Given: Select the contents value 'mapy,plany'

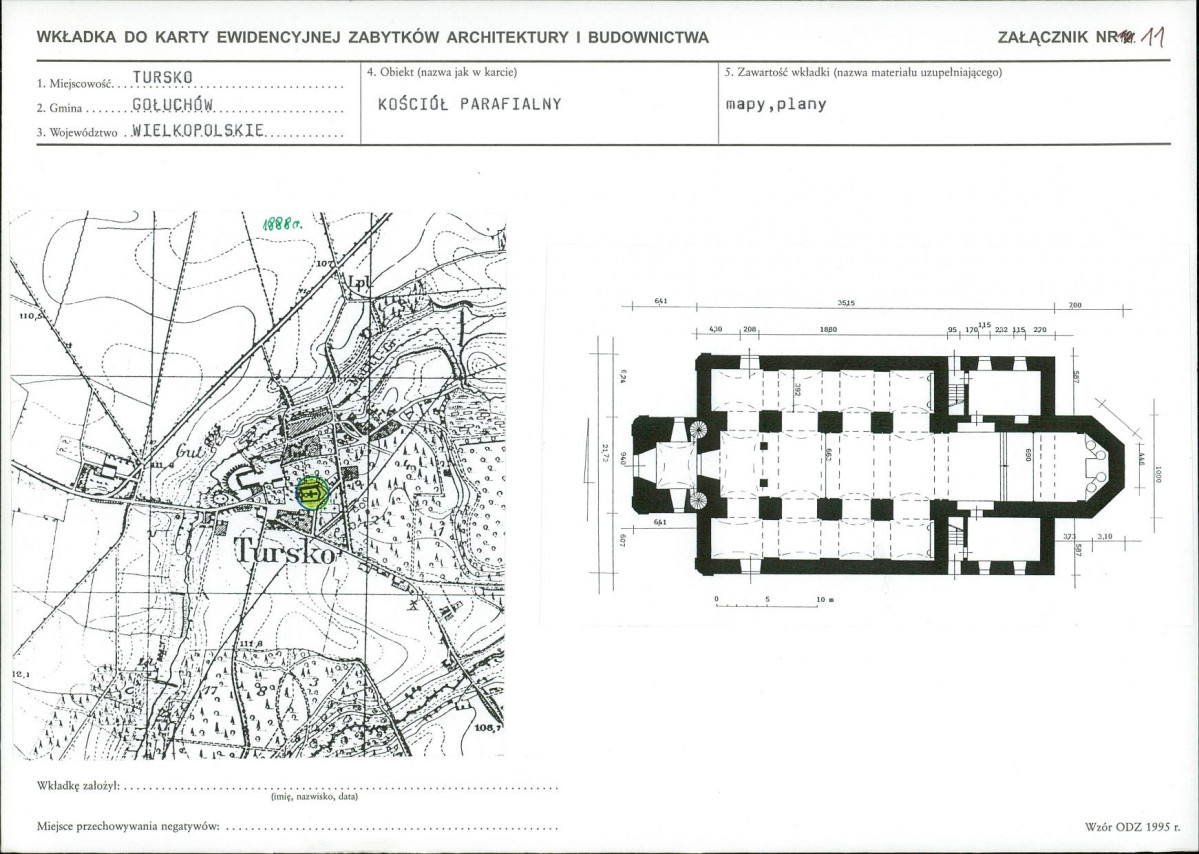Looking at the screenshot, I should [776, 104].
